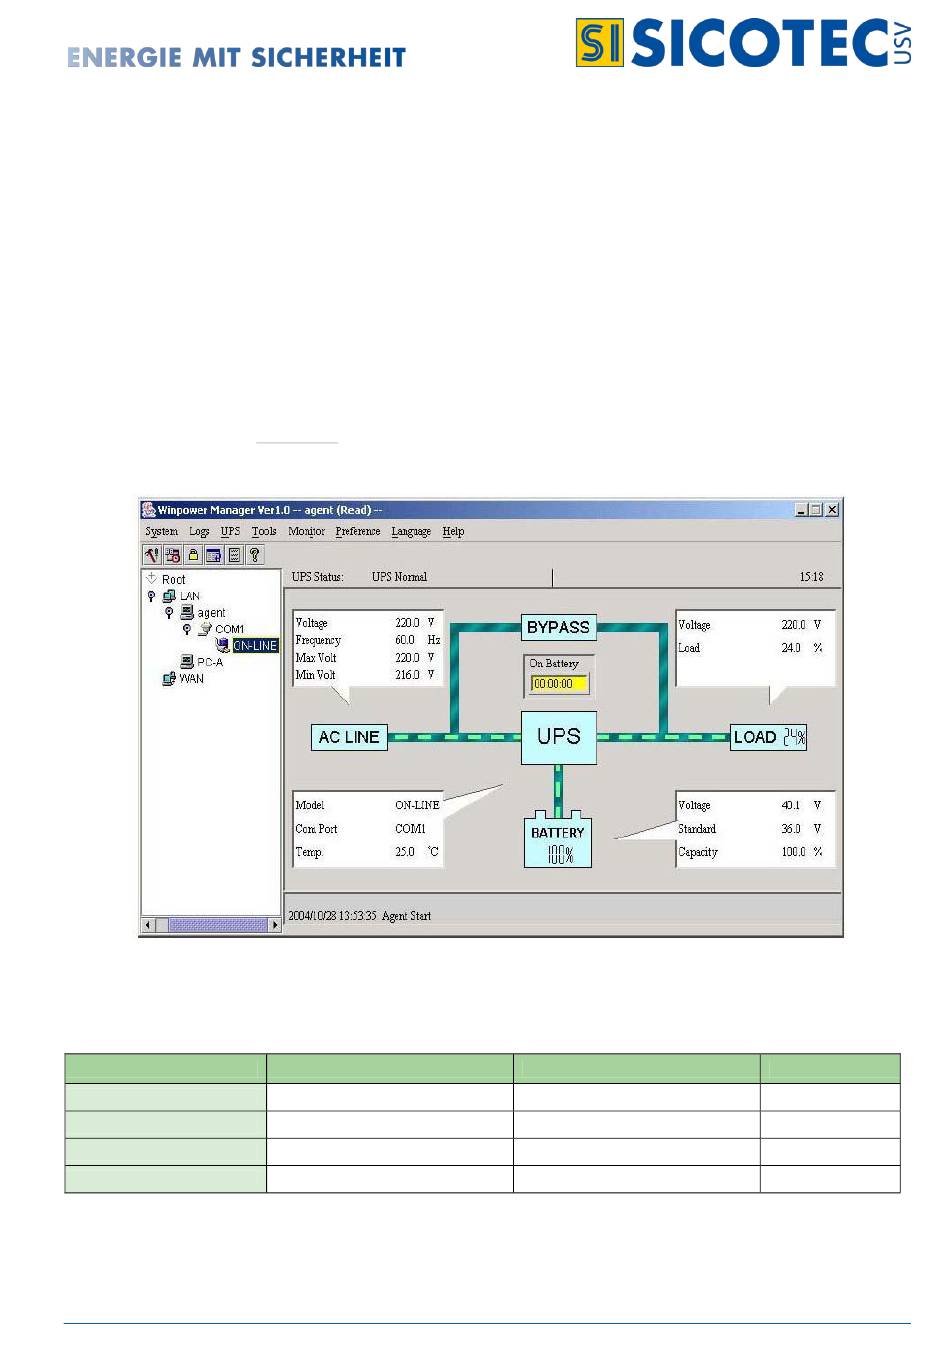This screenshot has height=1369, width=950.
Task: Click the BYPASS block in the diagram
Action: click(559, 627)
